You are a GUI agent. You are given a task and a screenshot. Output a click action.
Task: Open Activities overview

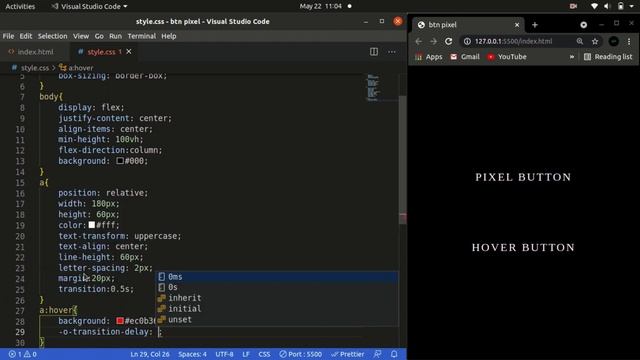(20, 6)
